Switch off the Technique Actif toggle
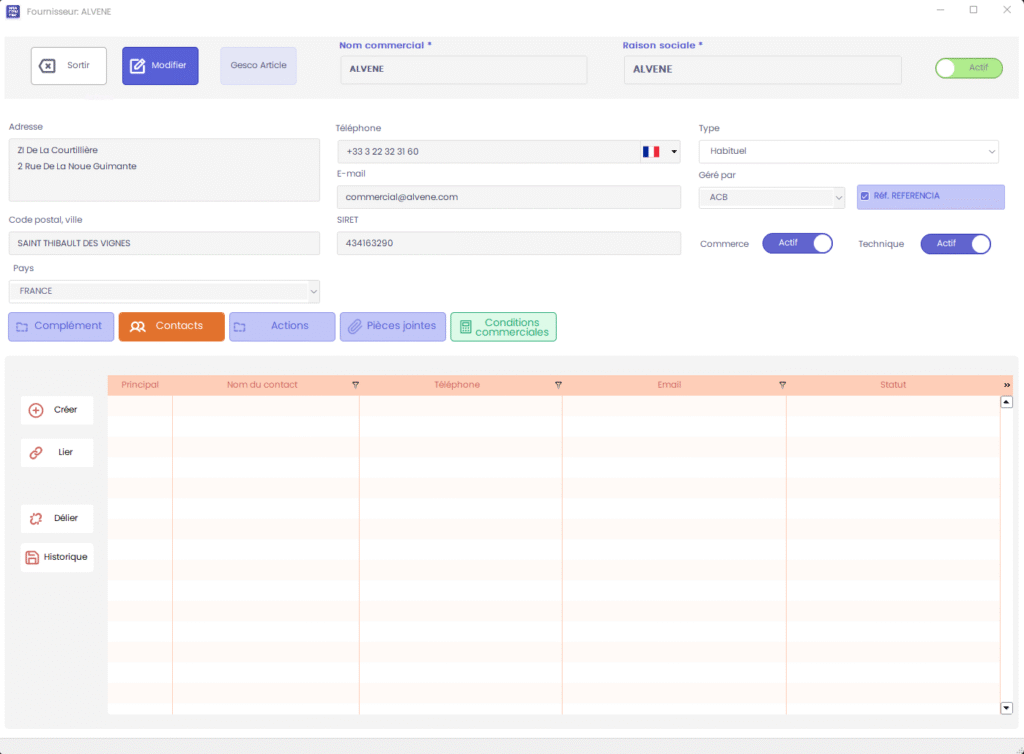1024x754 pixels. [x=955, y=244]
